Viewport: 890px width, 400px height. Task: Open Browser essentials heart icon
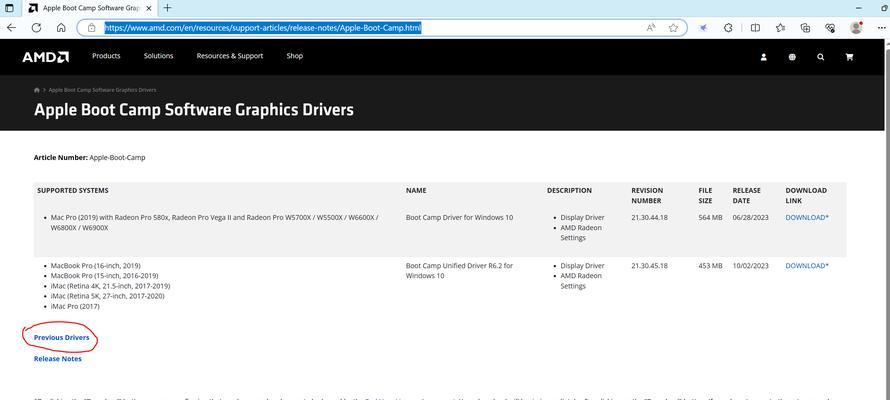pos(830,28)
